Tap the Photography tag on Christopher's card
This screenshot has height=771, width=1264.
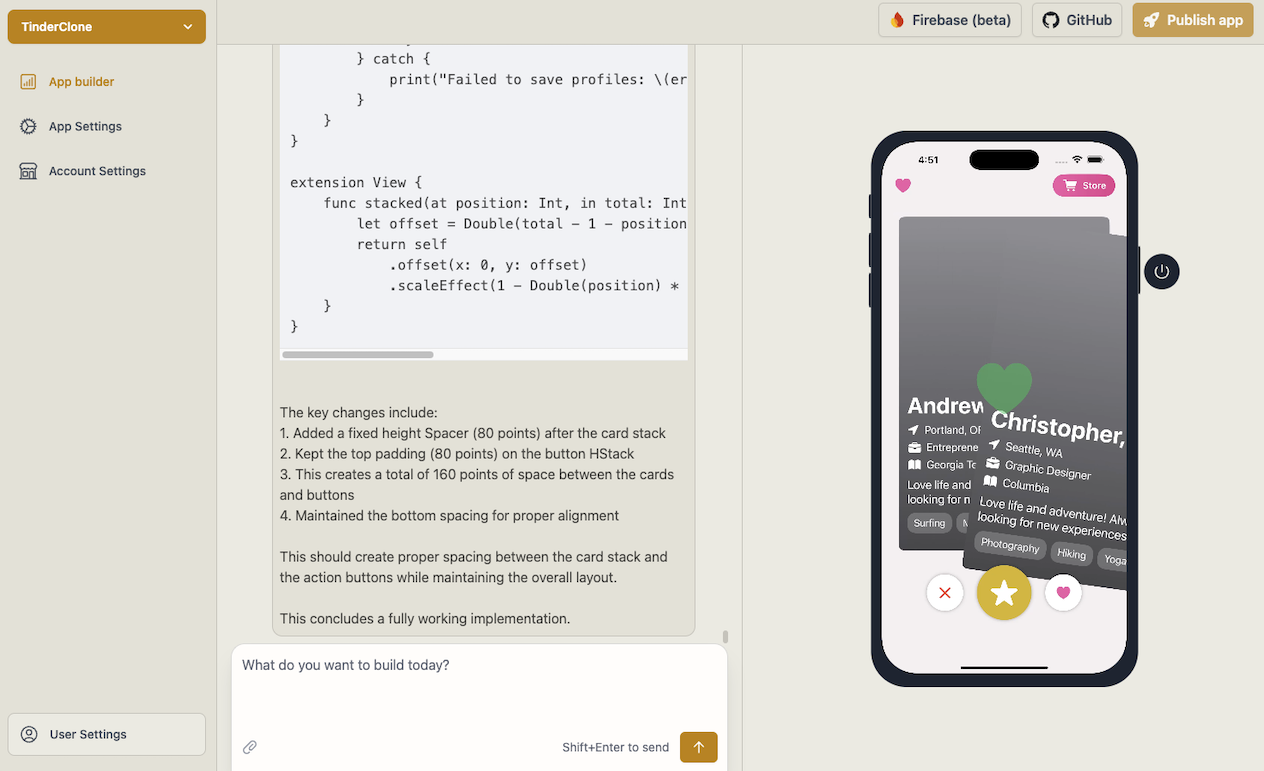[1010, 547]
